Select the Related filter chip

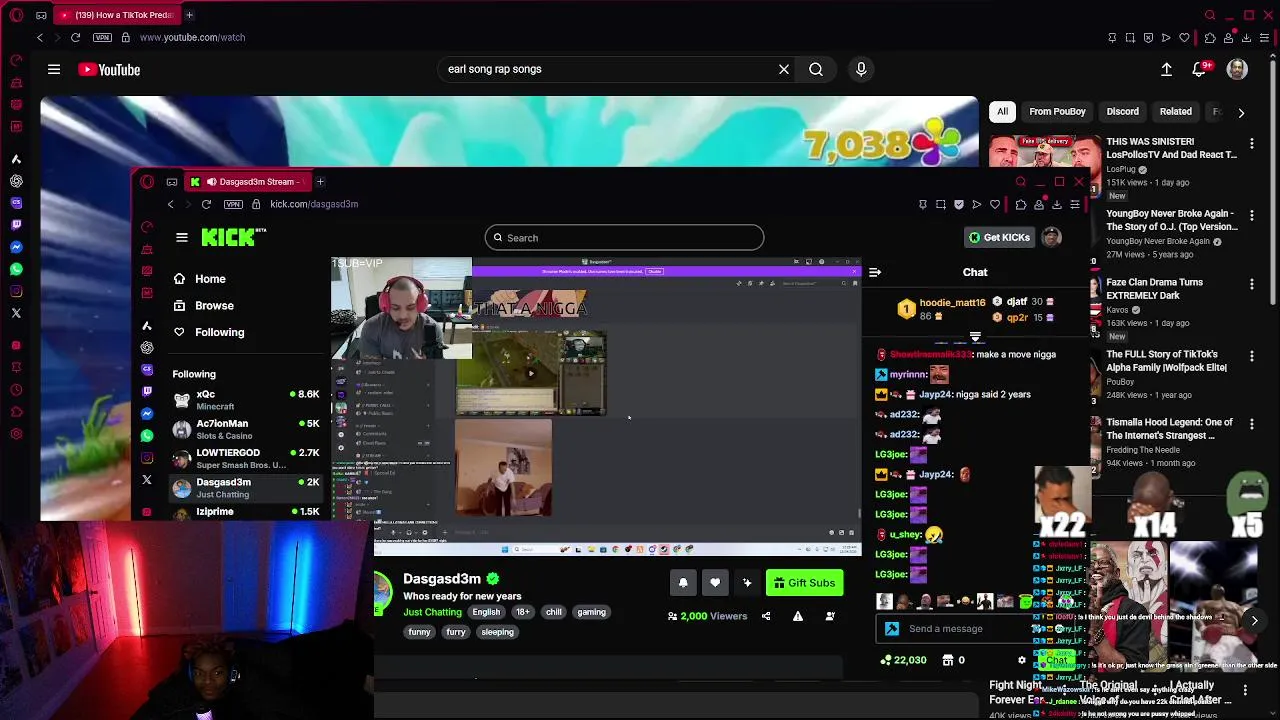point(1176,112)
